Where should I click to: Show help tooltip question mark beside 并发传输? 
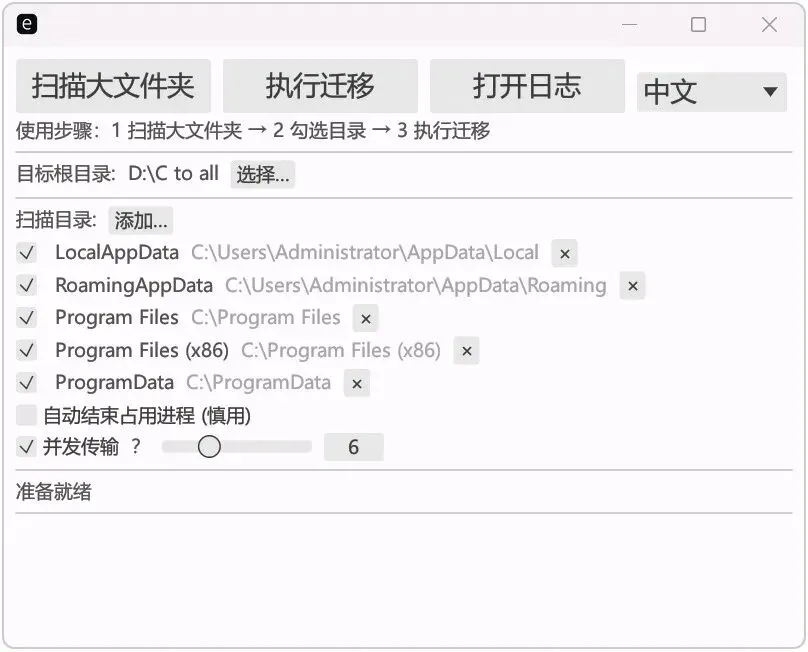coord(136,446)
